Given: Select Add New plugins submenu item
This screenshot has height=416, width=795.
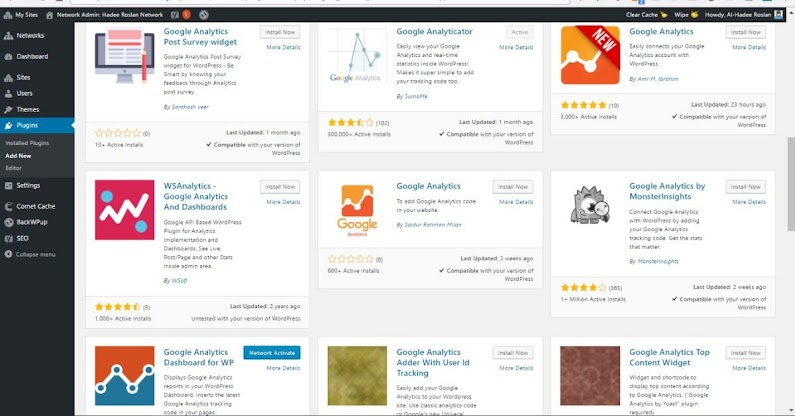Looking at the screenshot, I should coord(18,156).
